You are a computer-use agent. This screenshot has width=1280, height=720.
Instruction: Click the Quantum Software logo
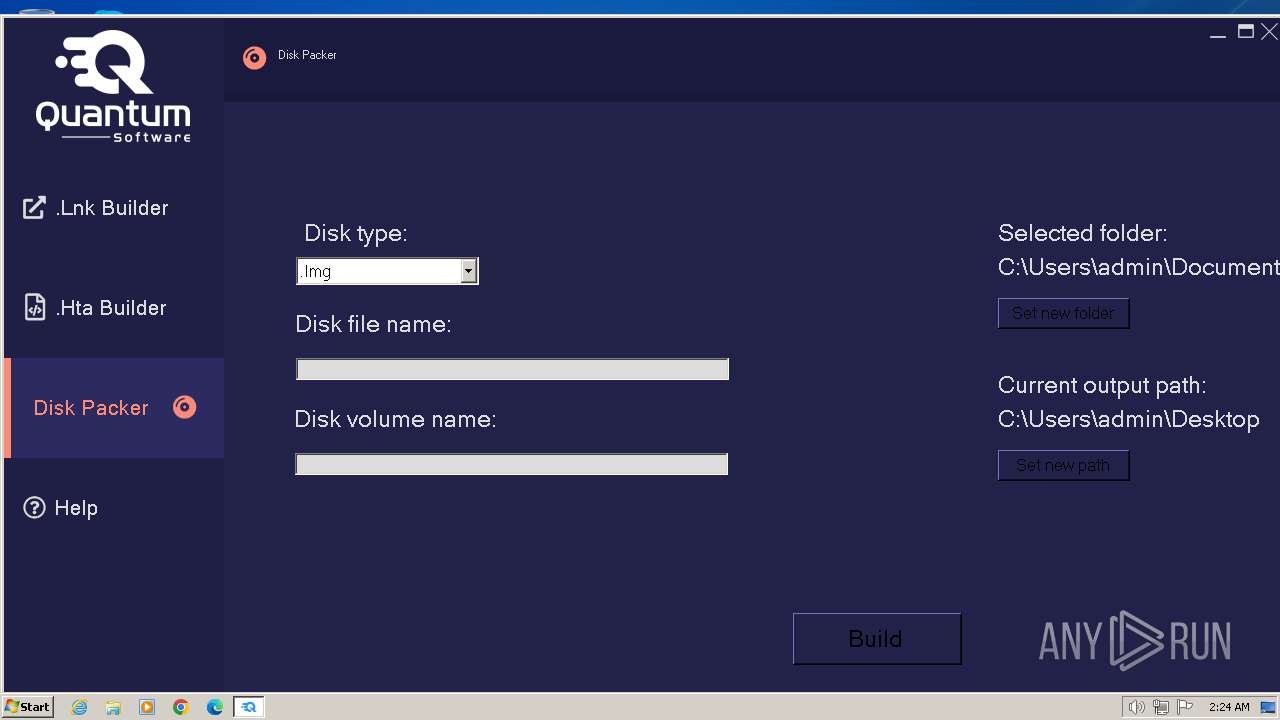pyautogui.click(x=113, y=86)
